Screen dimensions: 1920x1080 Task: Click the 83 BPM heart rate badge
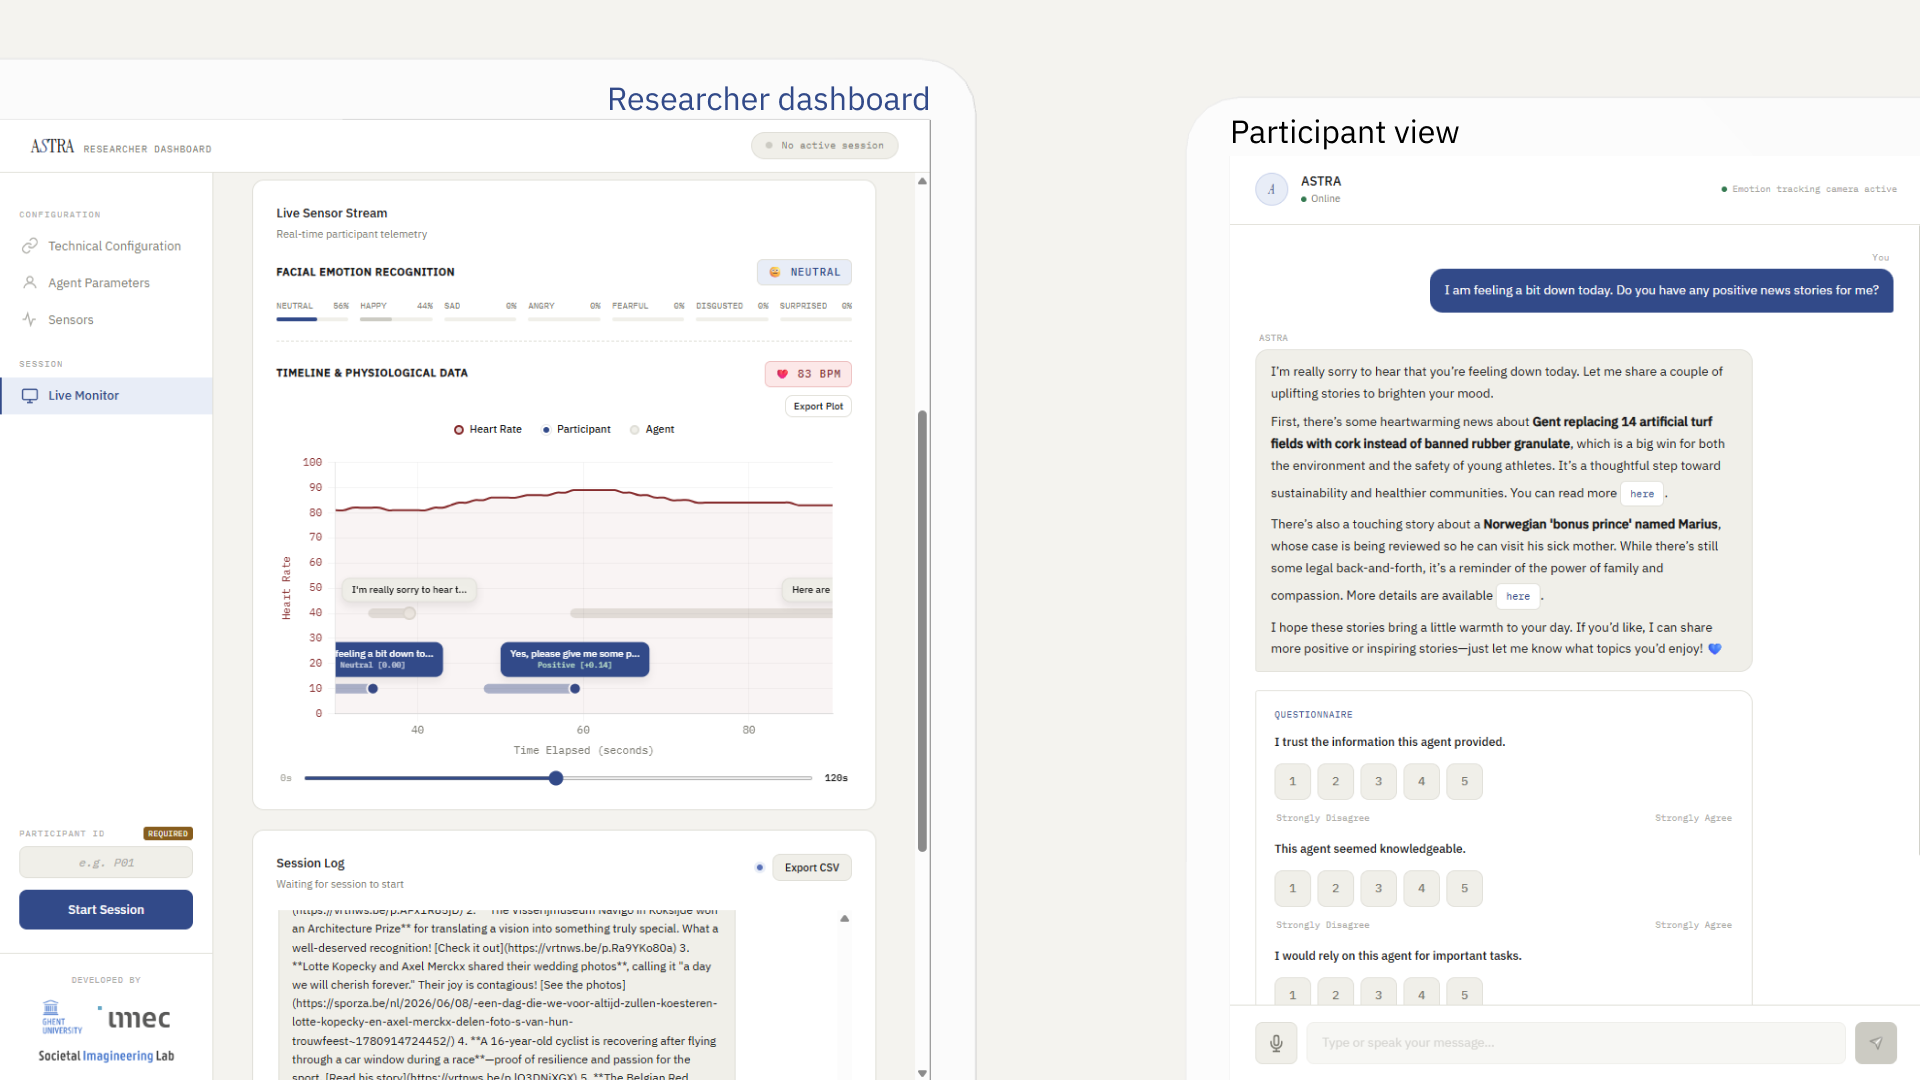pyautogui.click(x=808, y=374)
